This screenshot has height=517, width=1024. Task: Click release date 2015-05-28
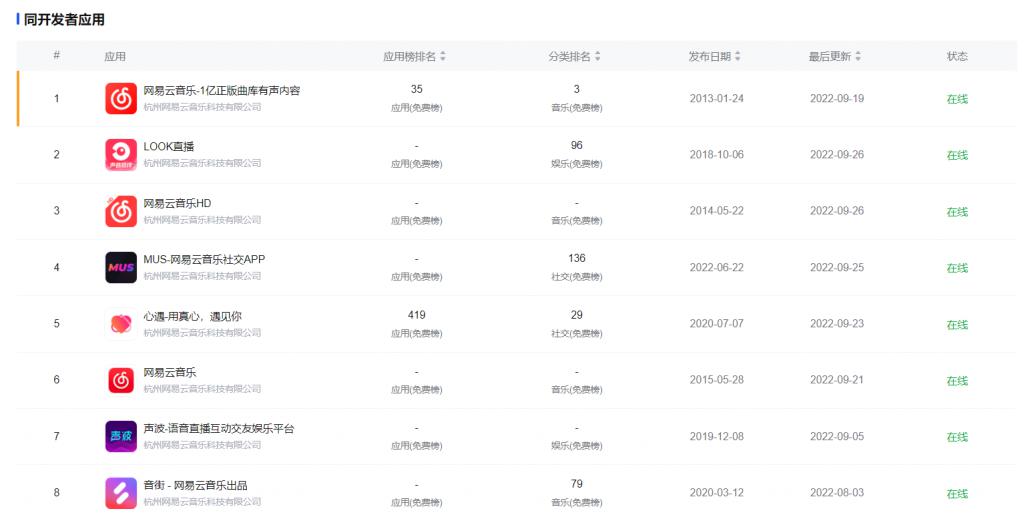tap(716, 380)
